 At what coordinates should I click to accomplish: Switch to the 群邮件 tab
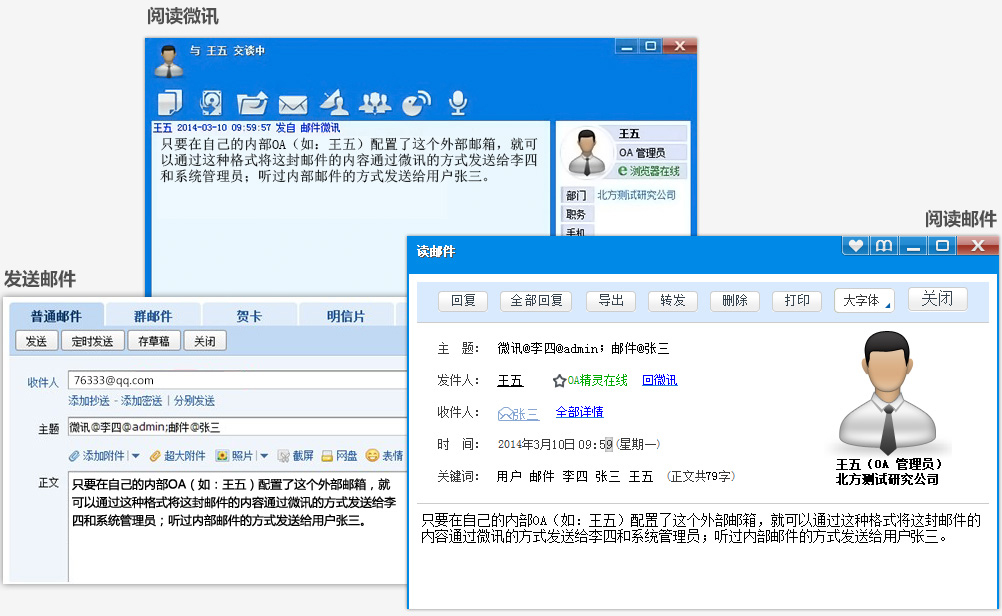(152, 316)
